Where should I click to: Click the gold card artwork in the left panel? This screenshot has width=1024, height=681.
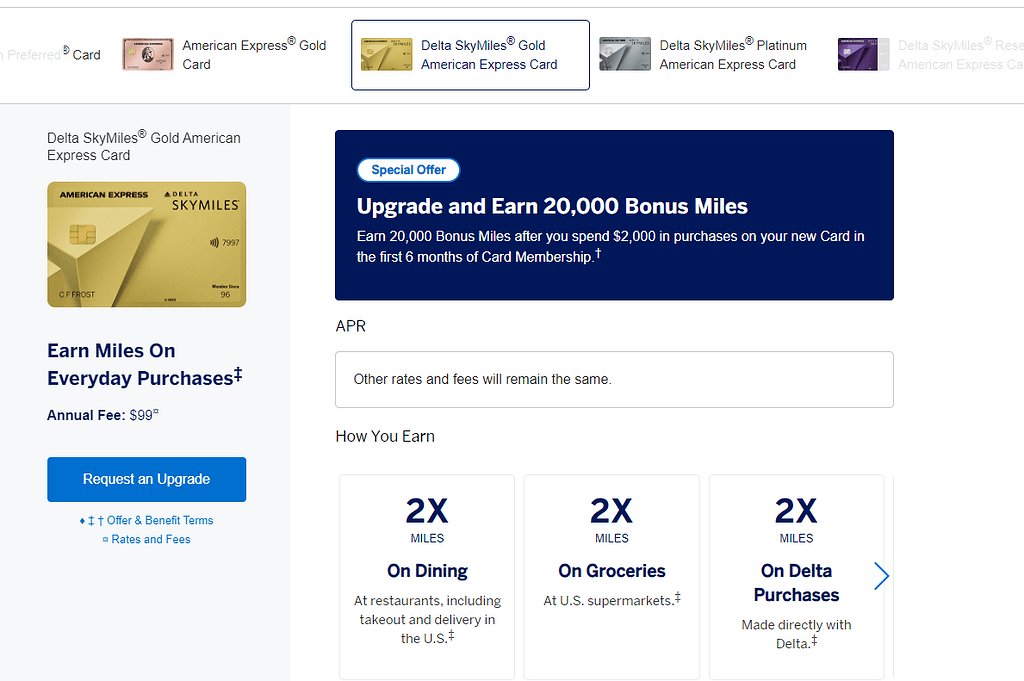coord(146,244)
